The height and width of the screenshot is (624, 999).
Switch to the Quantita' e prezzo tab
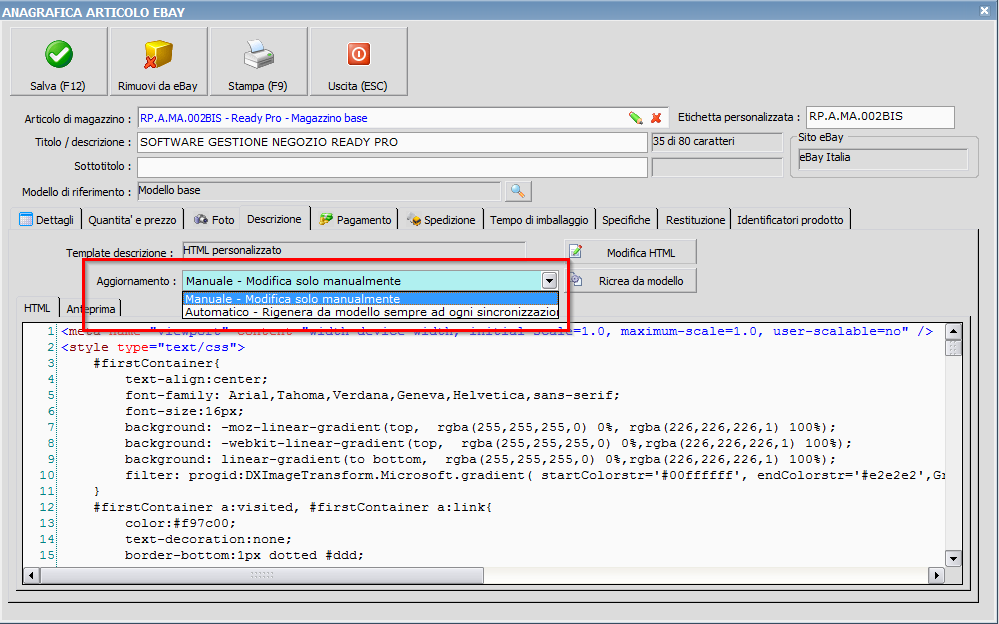[133, 220]
